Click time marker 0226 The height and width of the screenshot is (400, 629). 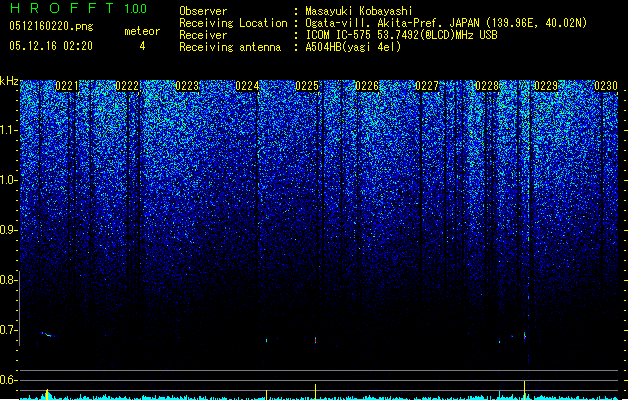tap(367, 86)
